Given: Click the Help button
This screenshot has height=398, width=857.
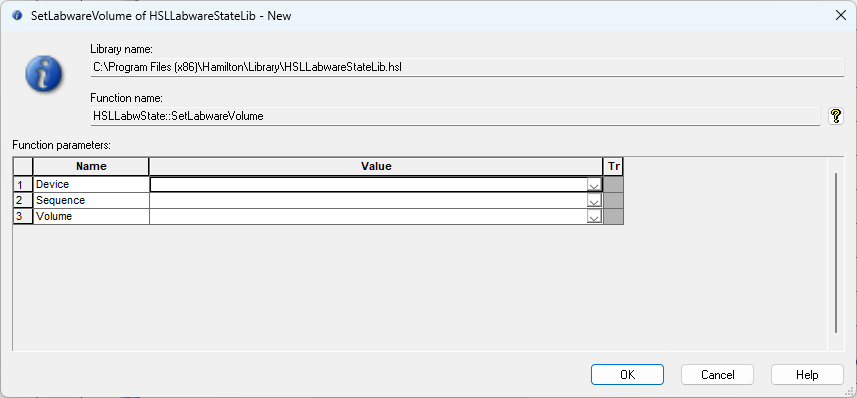Looking at the screenshot, I should pyautogui.click(x=807, y=374).
